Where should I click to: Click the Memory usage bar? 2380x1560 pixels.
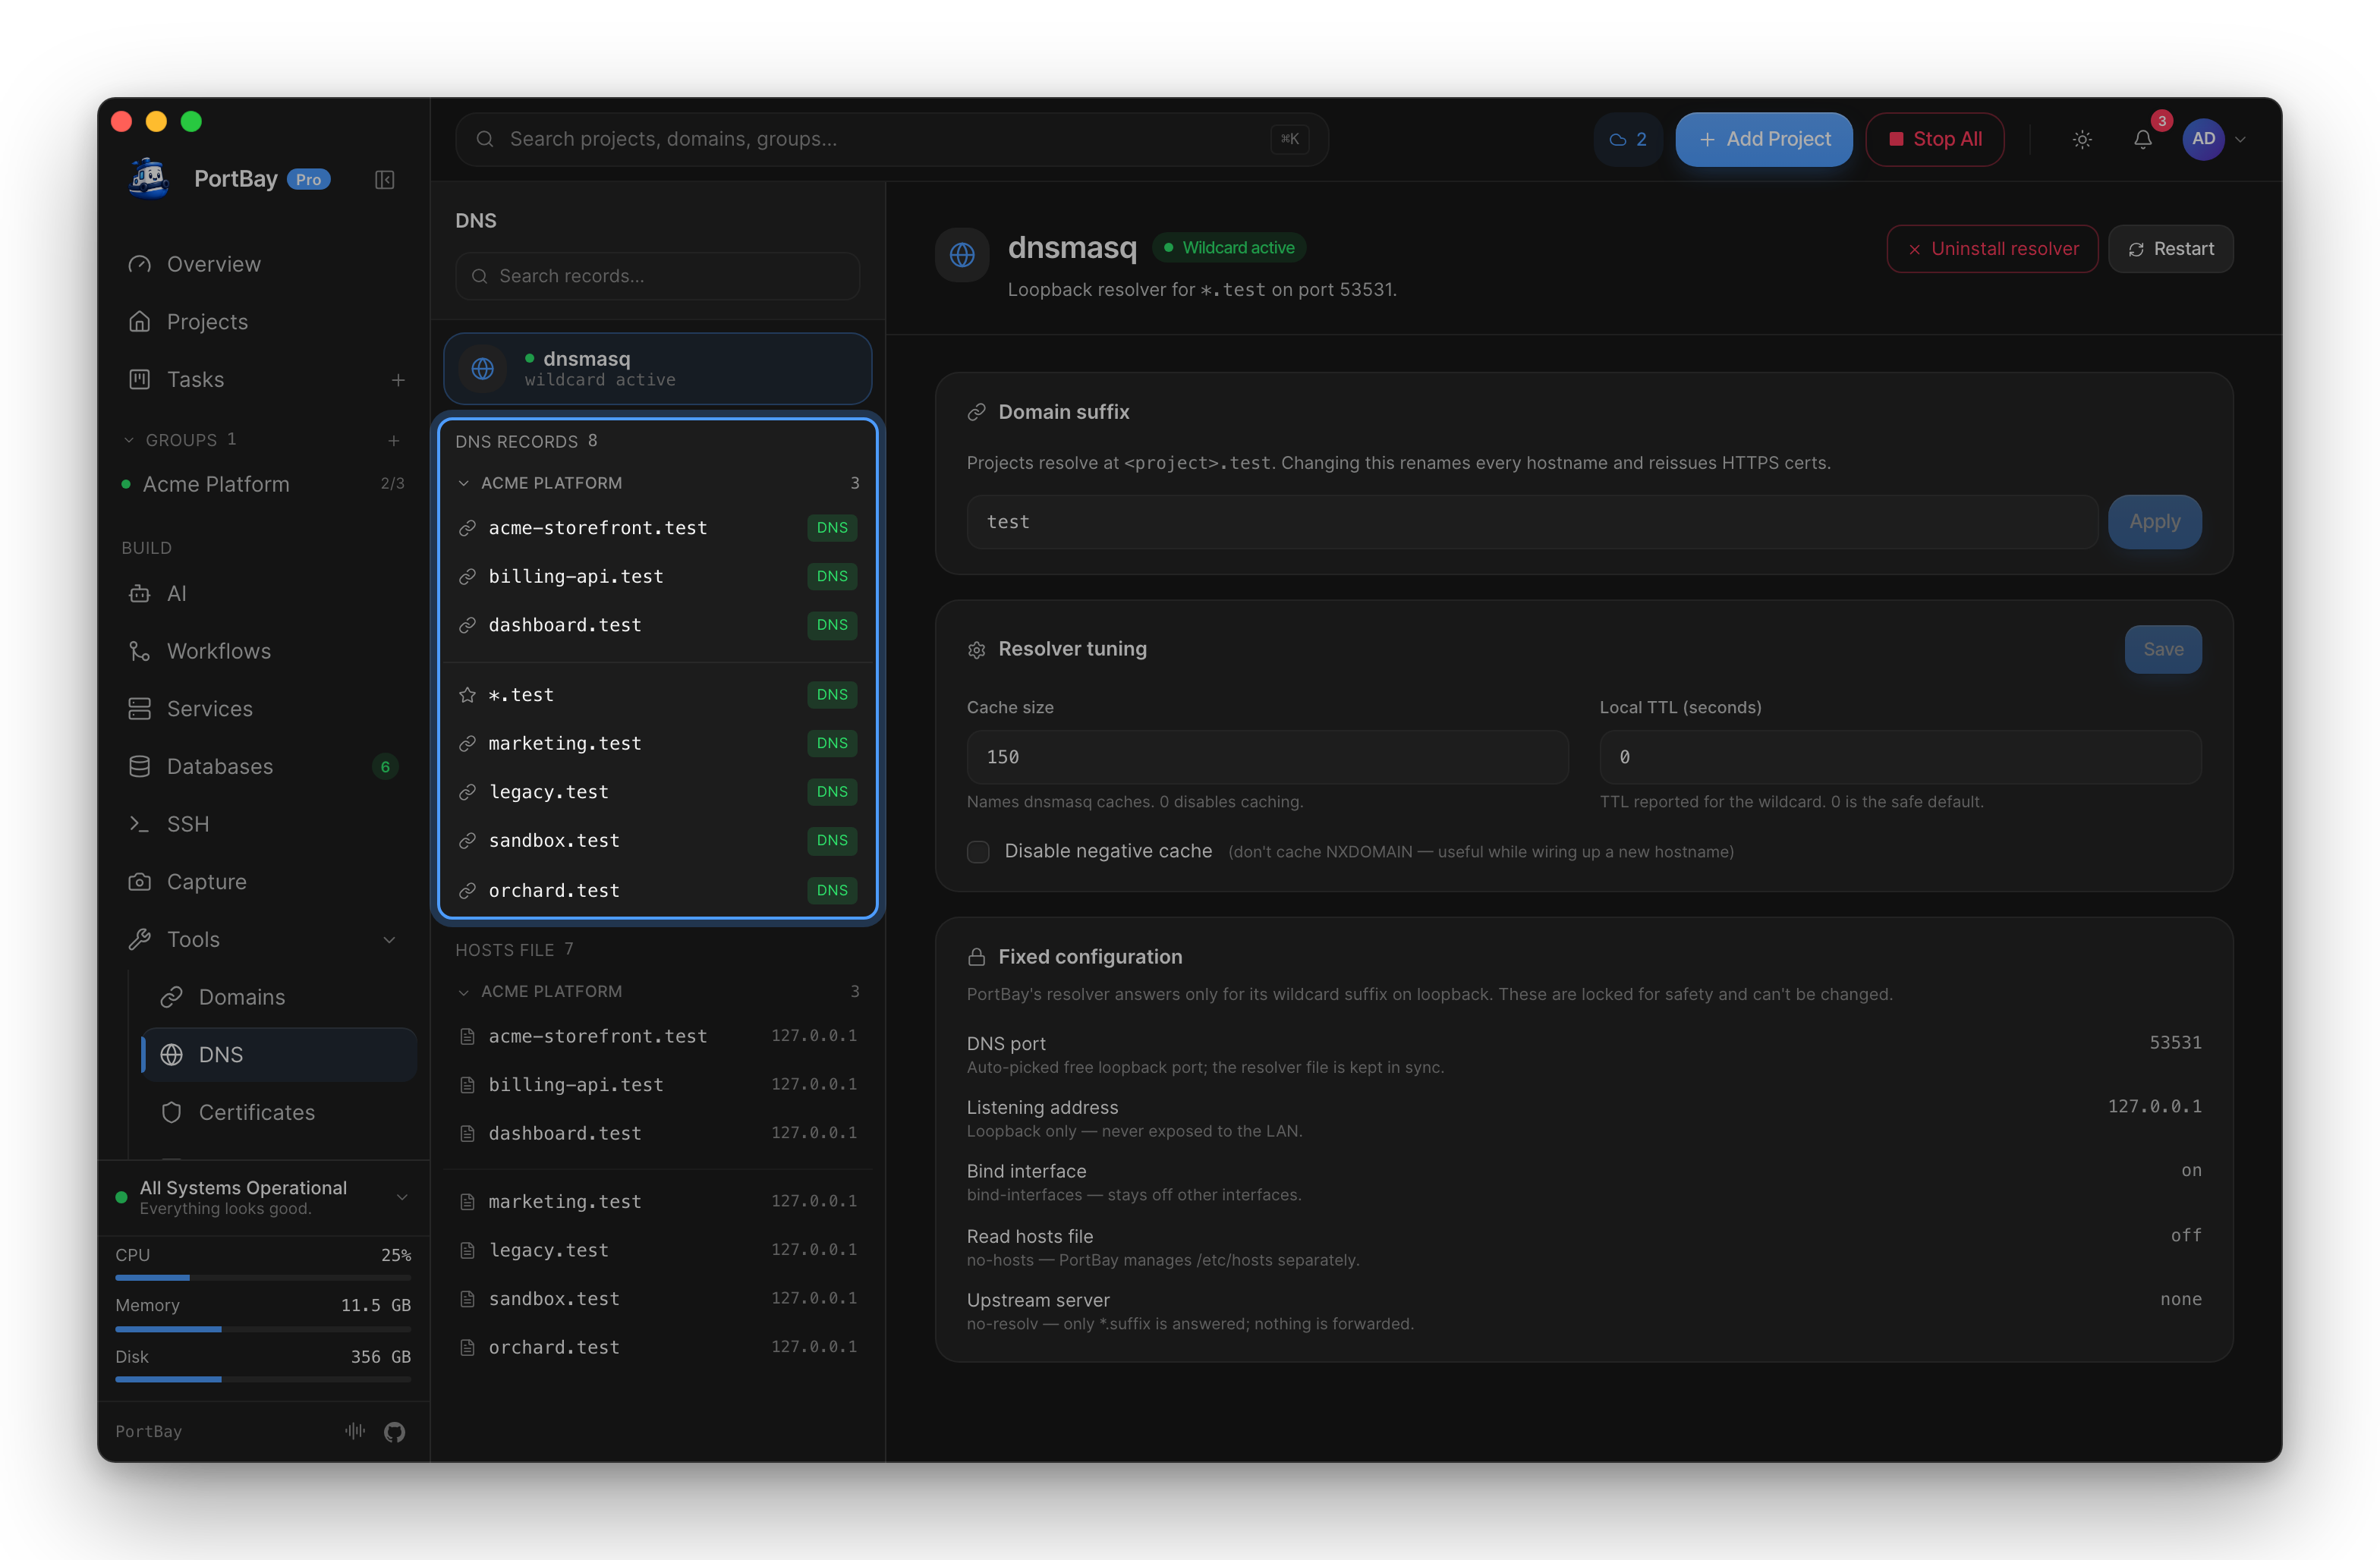coord(263,1329)
